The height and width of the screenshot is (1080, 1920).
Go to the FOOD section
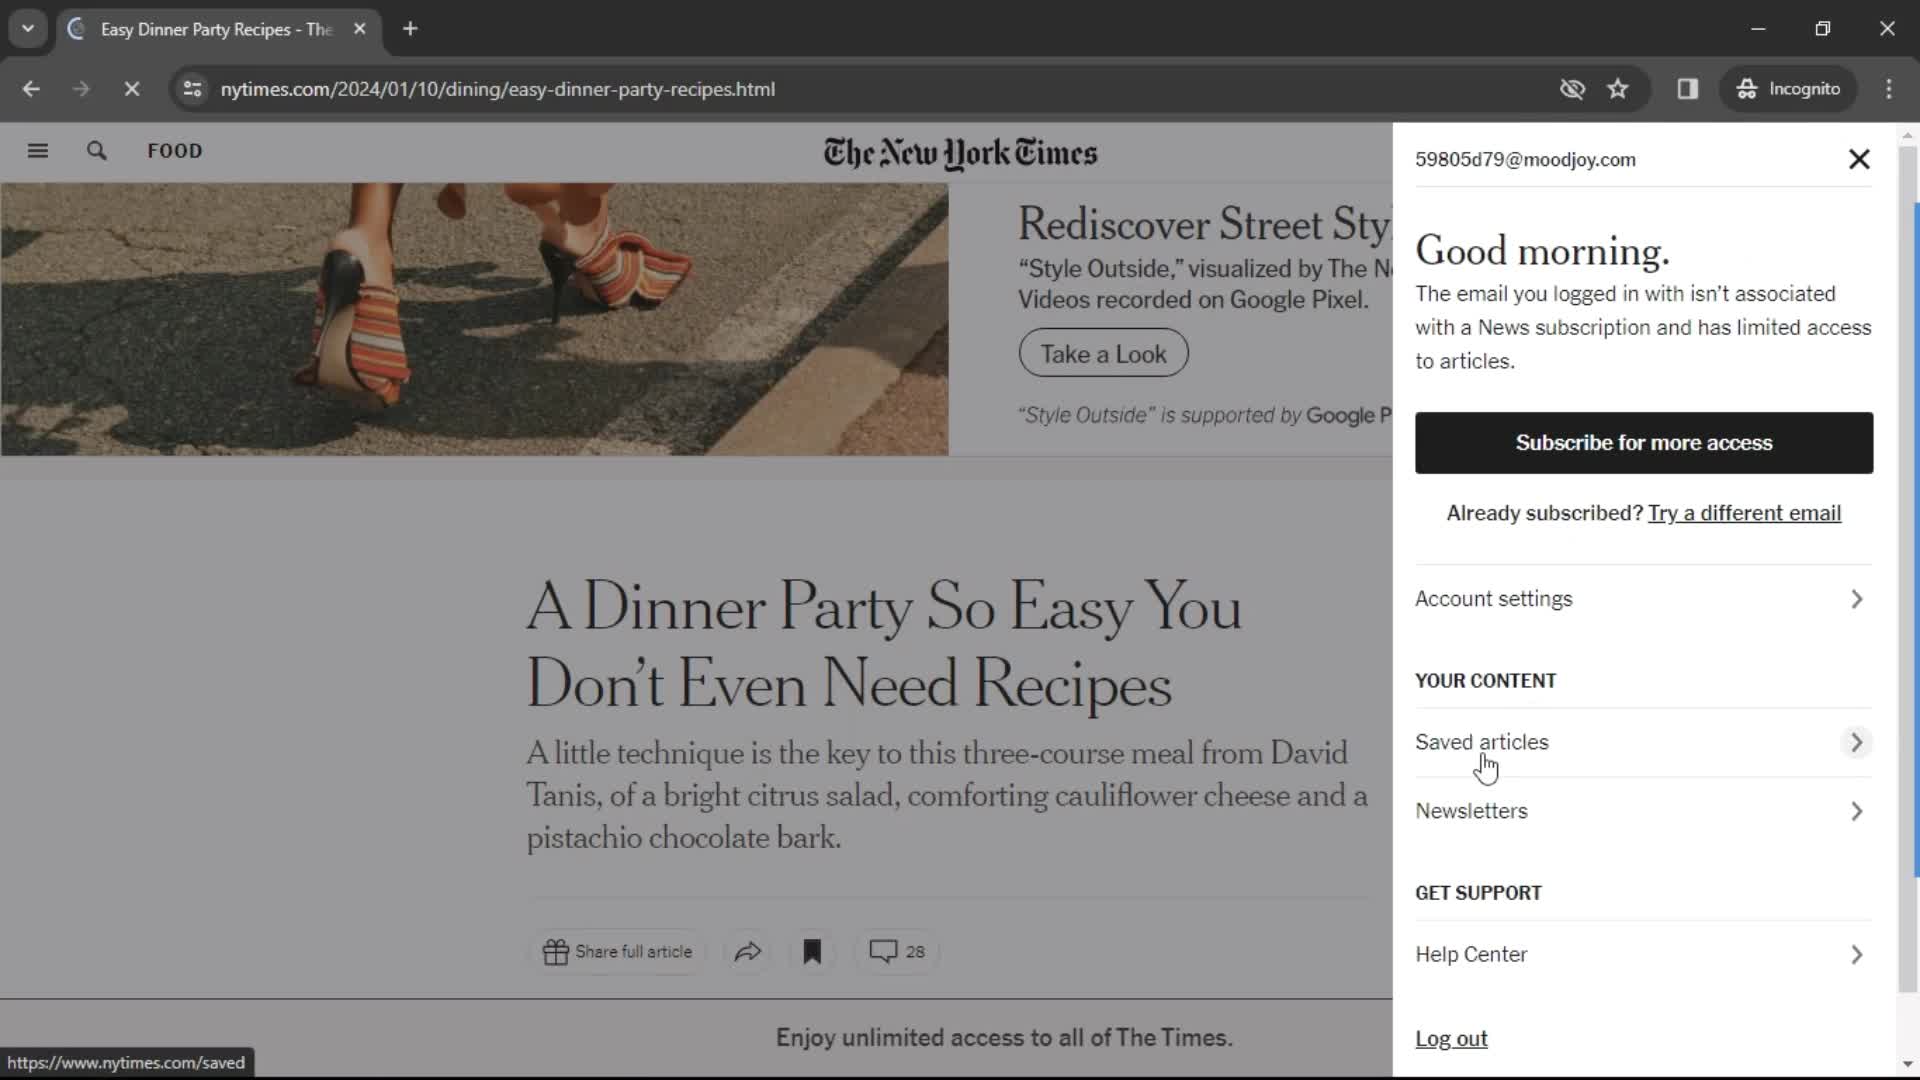(175, 151)
